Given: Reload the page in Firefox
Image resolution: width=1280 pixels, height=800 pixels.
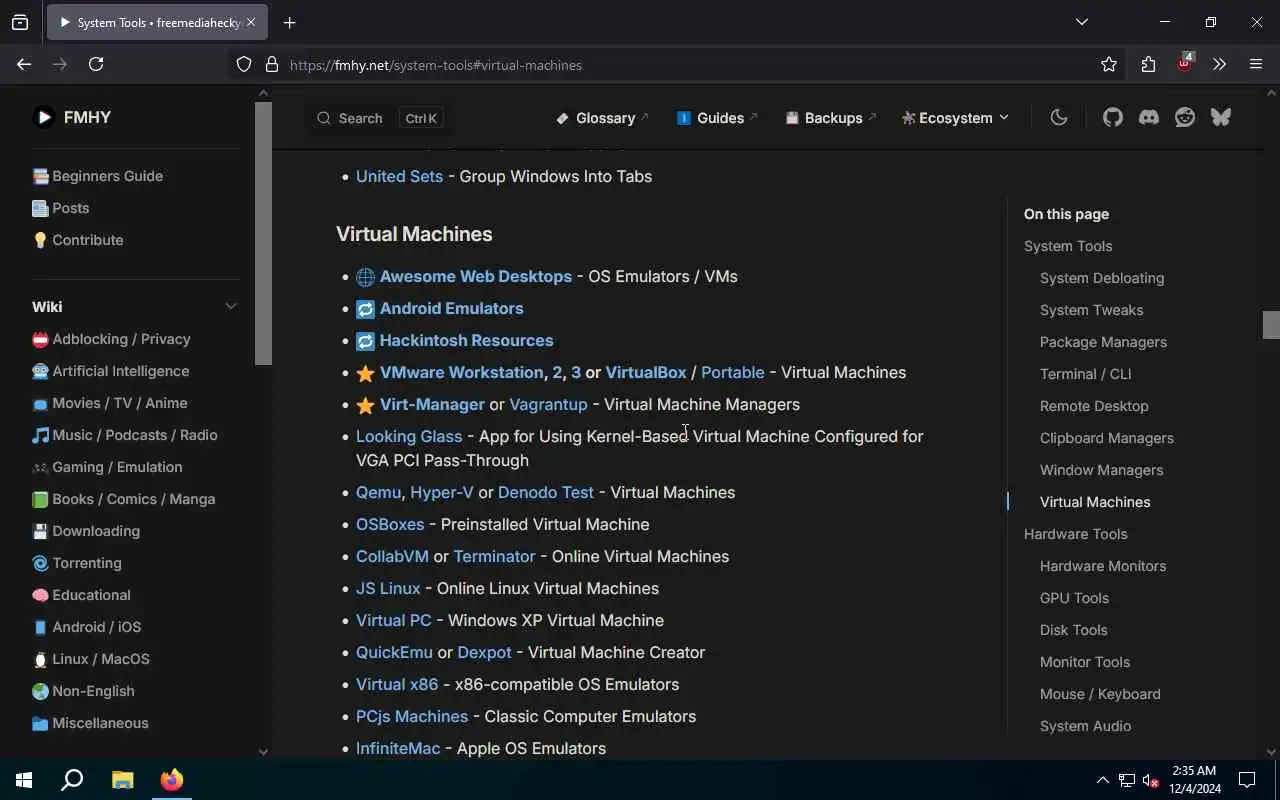Looking at the screenshot, I should coord(96,64).
